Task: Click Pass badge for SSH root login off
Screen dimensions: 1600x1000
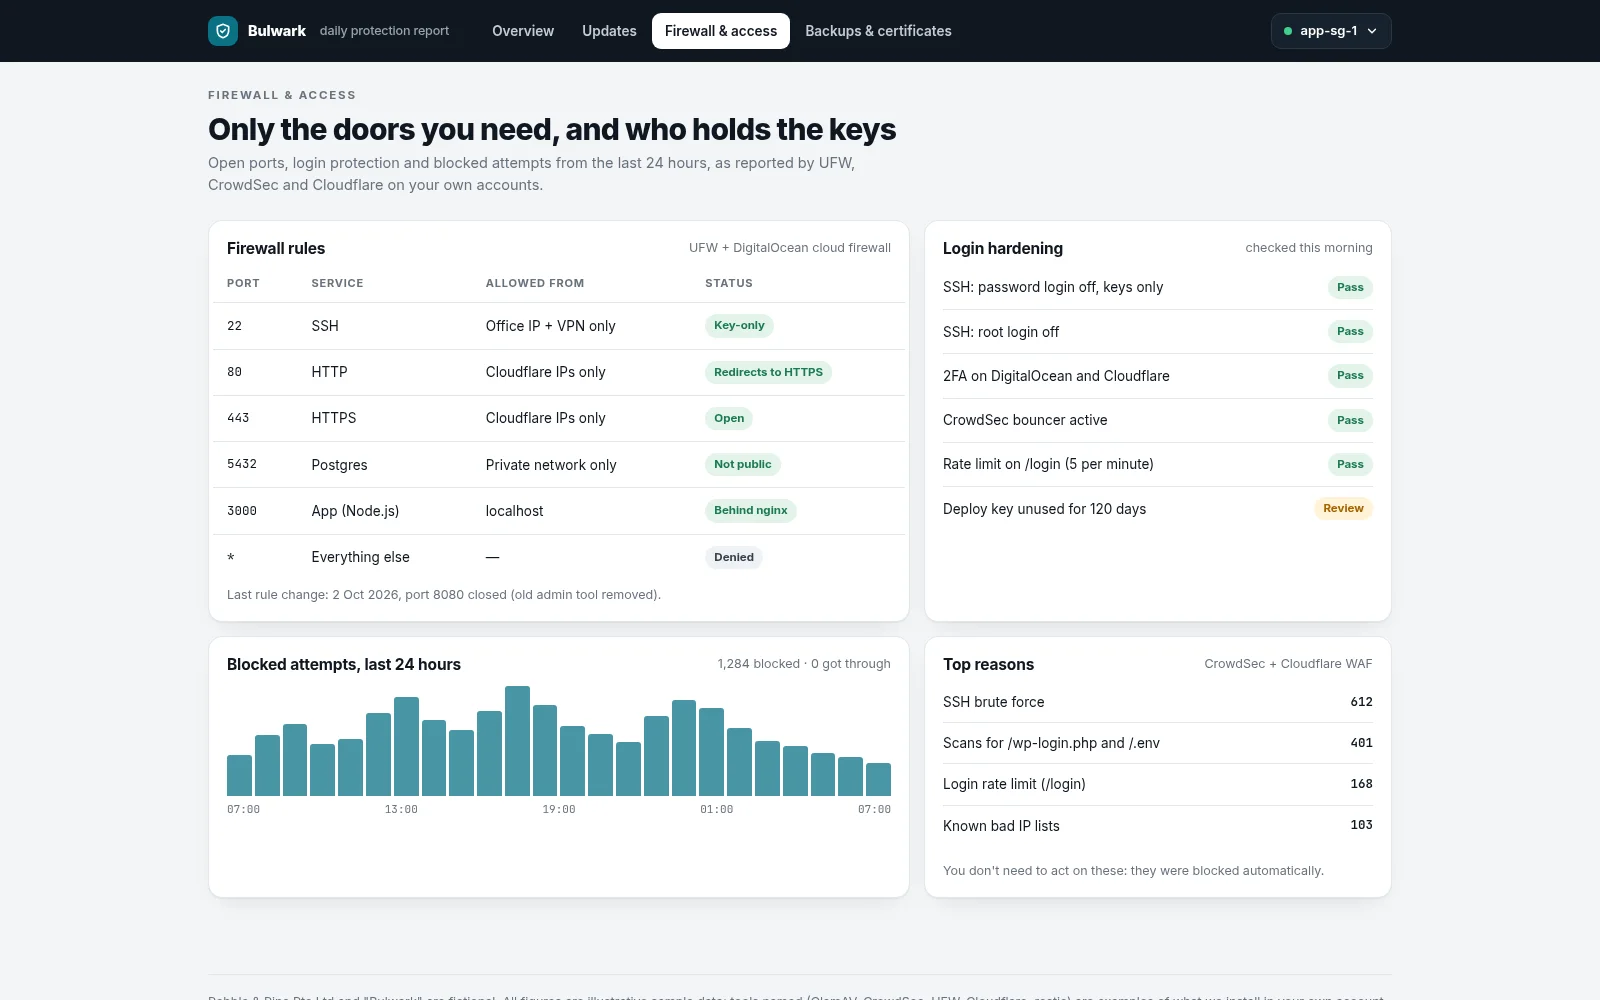Action: (x=1350, y=331)
